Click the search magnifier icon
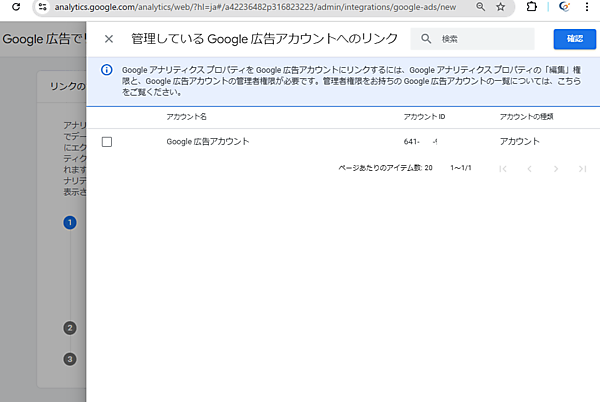The height and width of the screenshot is (402, 600). pos(427,40)
